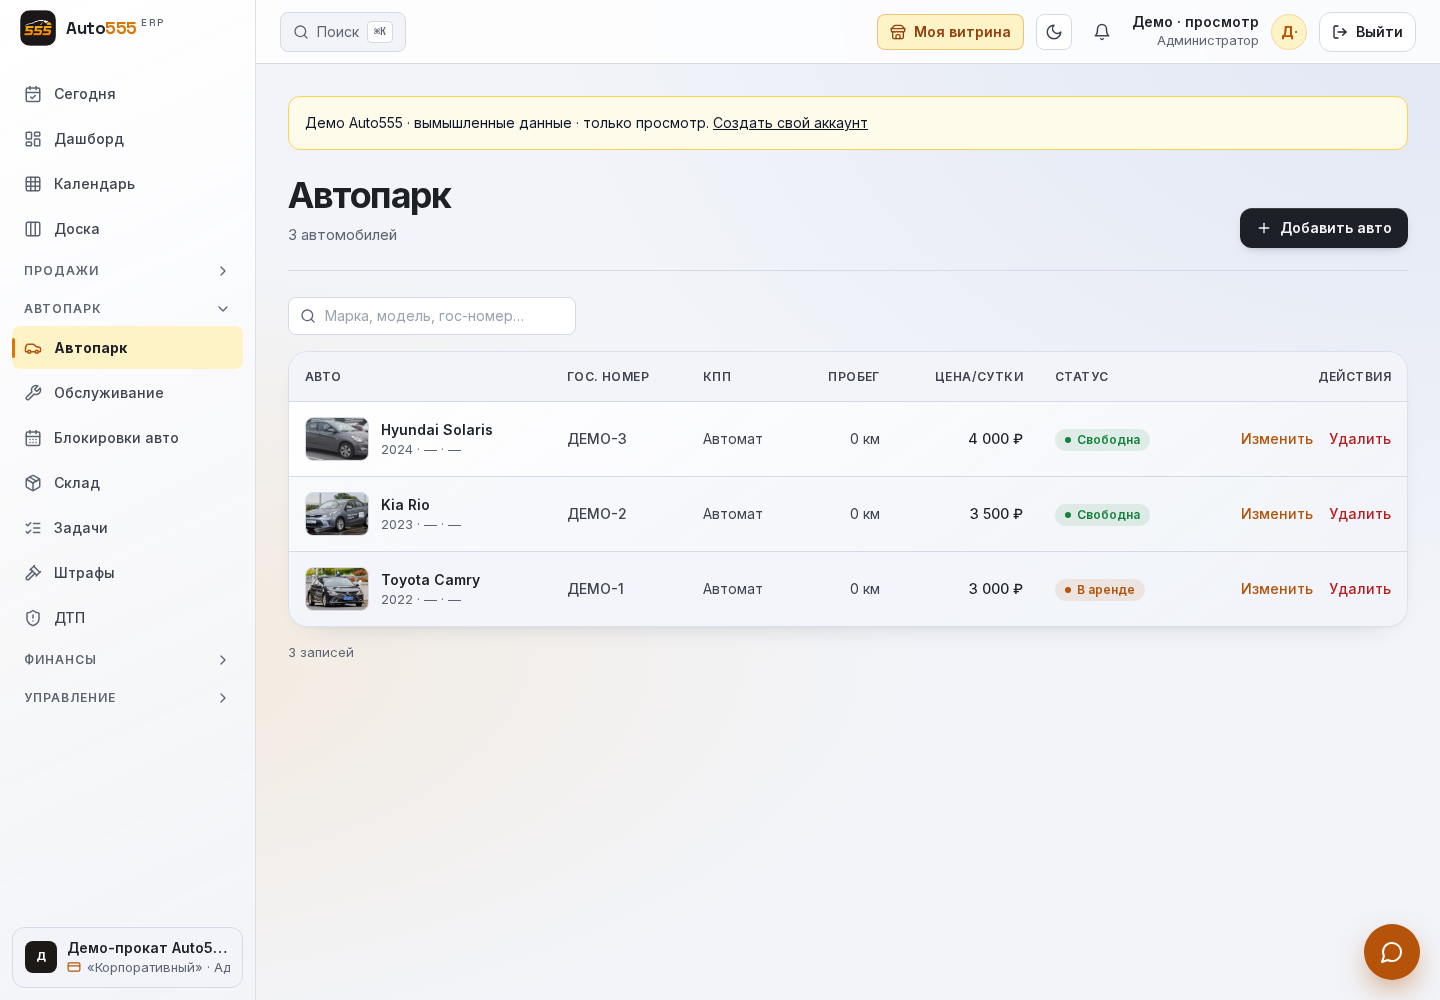Collapse the АВТОПАРК sidebar section

(x=127, y=309)
